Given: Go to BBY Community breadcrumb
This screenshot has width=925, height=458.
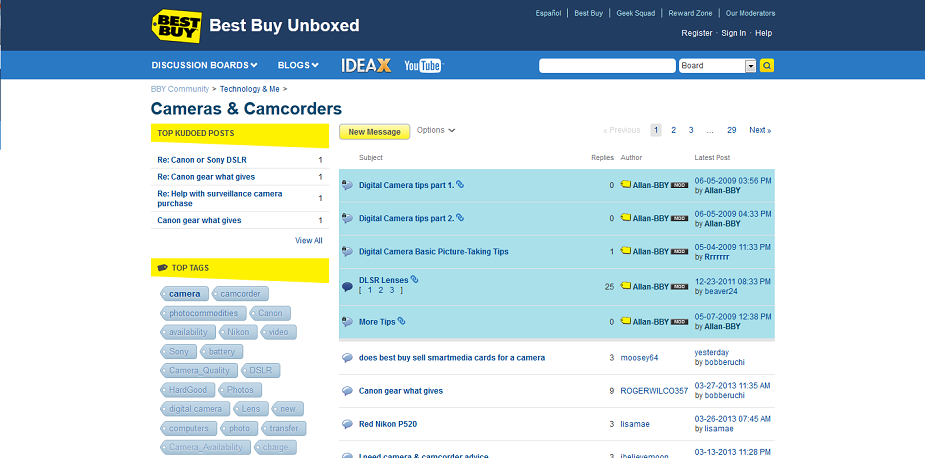Looking at the screenshot, I should click(x=180, y=89).
